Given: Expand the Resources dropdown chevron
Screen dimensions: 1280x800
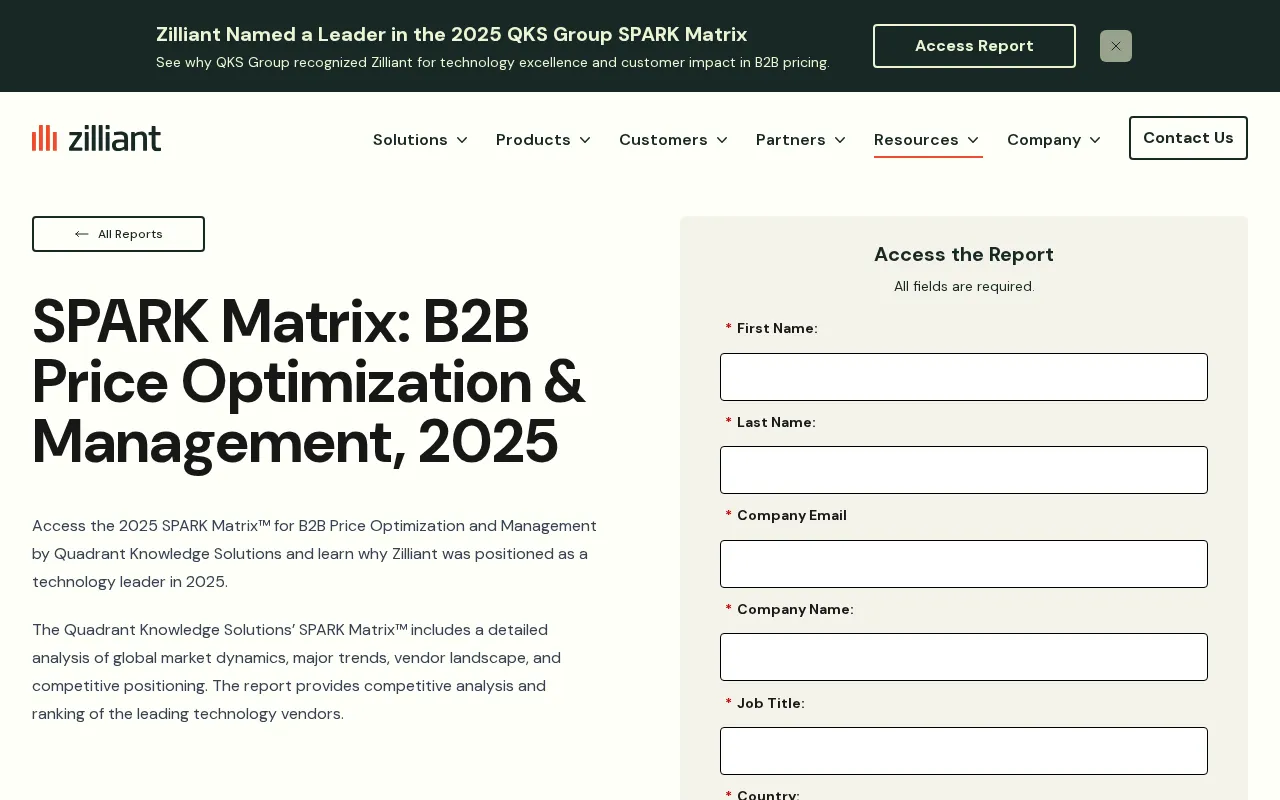Looking at the screenshot, I should click(973, 140).
